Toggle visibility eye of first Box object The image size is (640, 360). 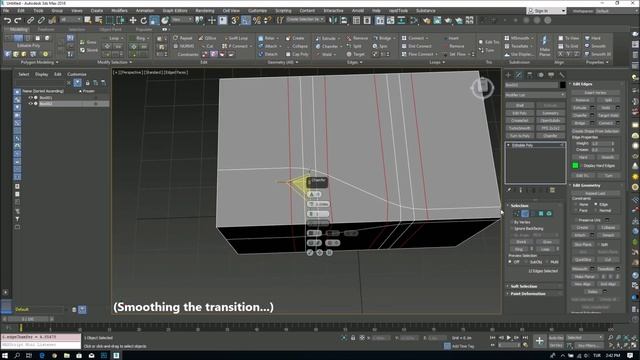click(30, 98)
